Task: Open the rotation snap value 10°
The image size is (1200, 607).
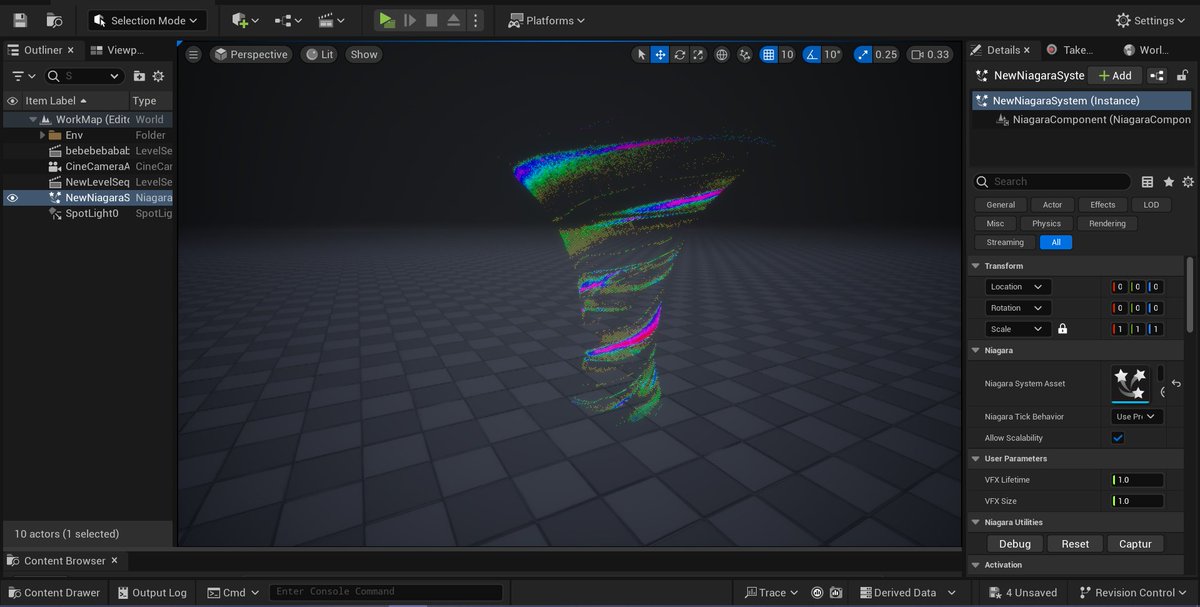Action: tap(832, 54)
